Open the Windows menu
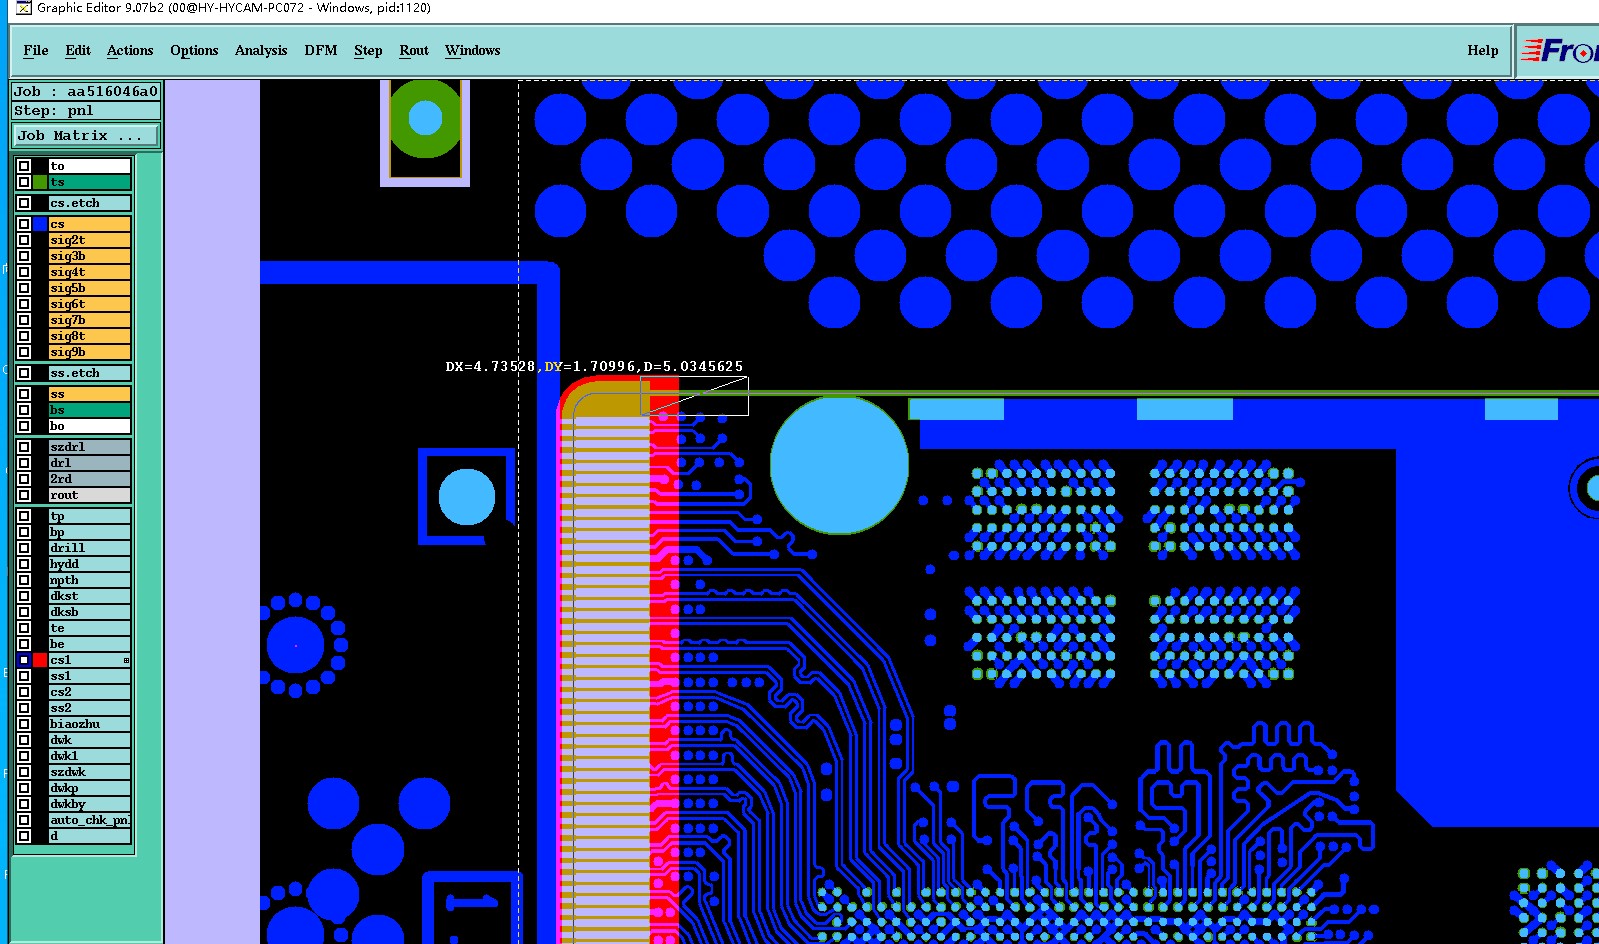The width and height of the screenshot is (1599, 944). (473, 50)
